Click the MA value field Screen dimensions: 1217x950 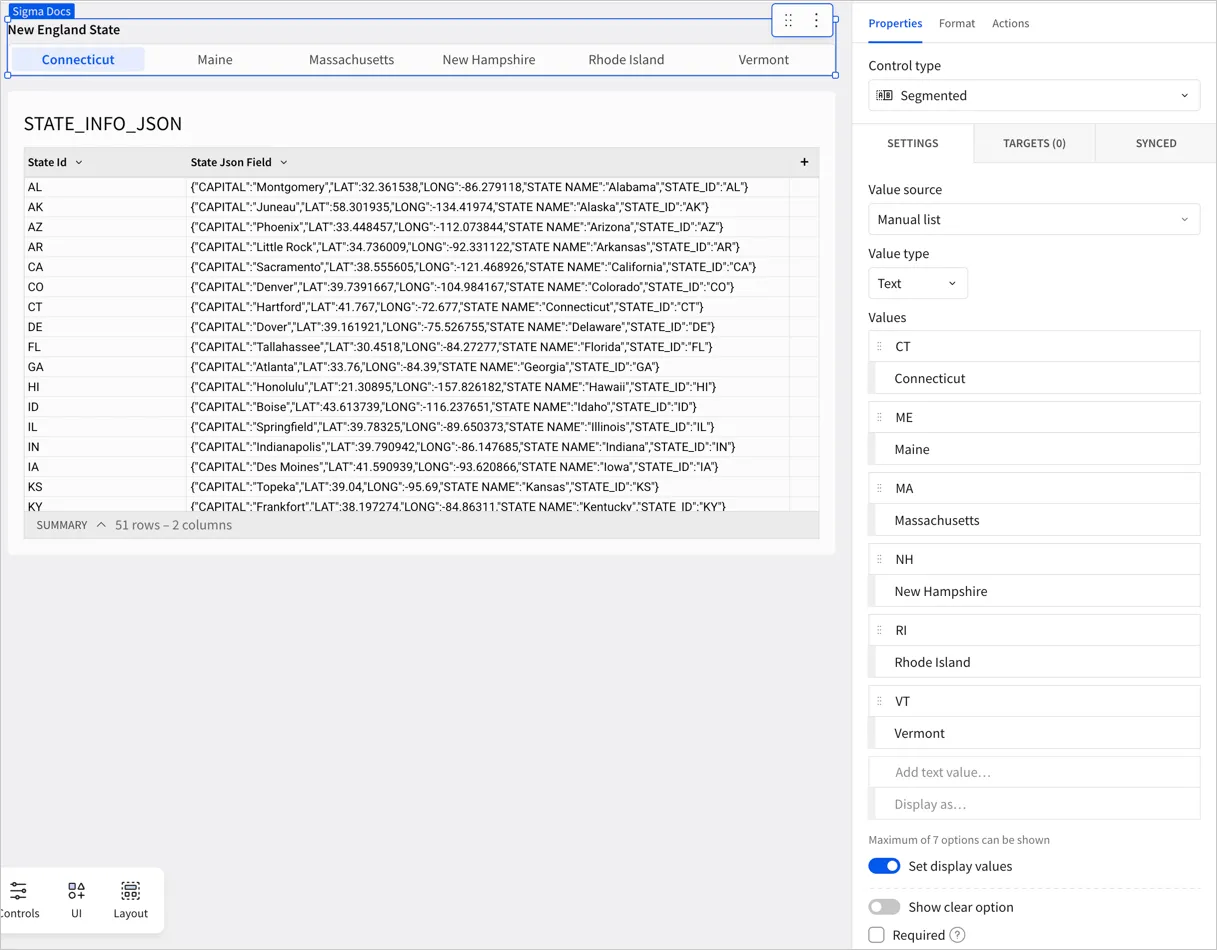(1034, 489)
